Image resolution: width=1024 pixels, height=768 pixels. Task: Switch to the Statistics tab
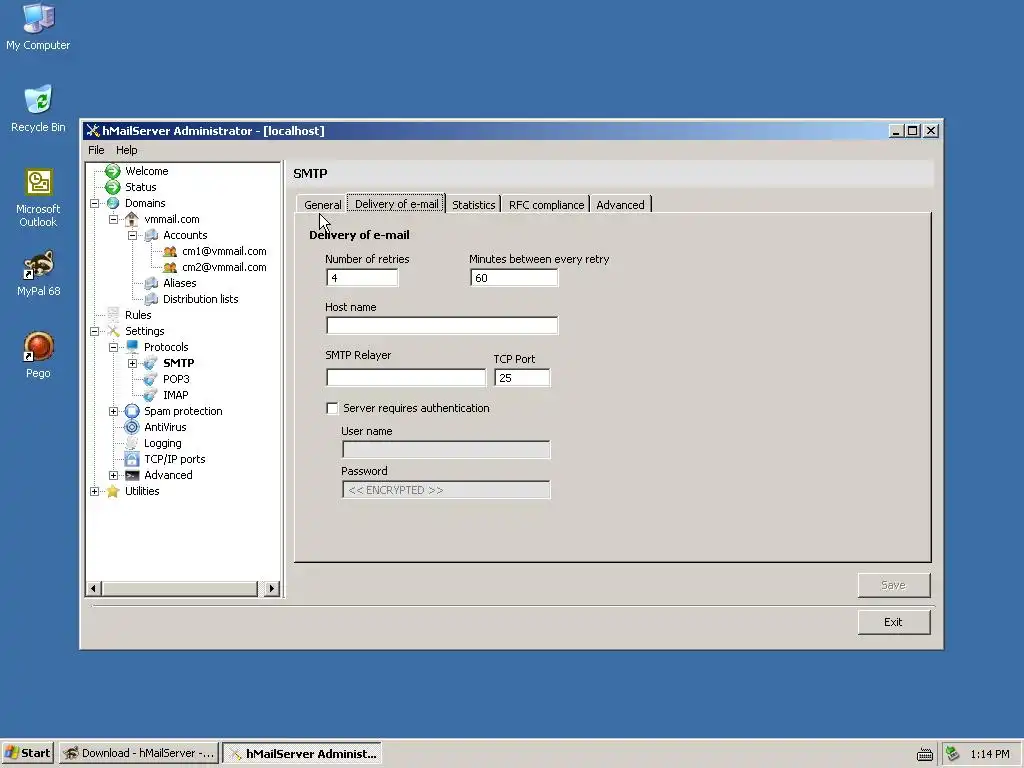(473, 204)
